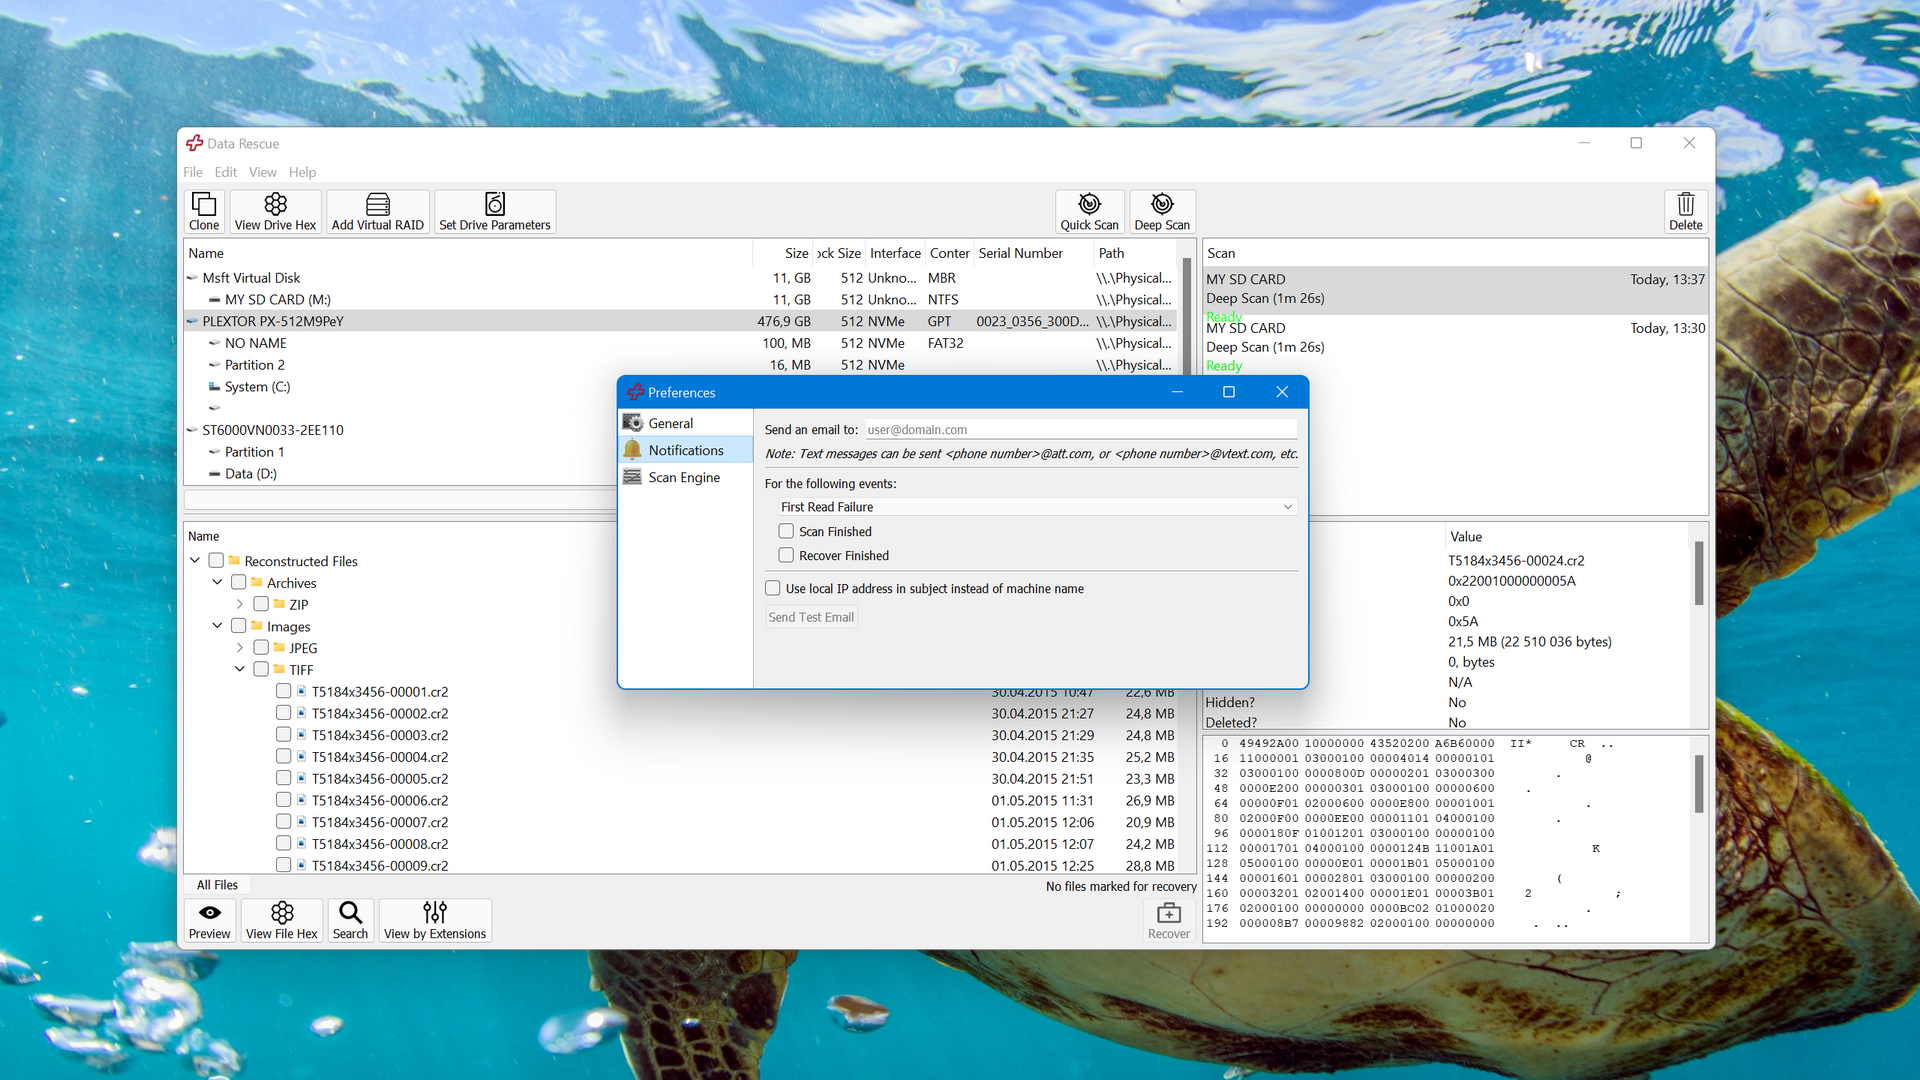Enable Recover Finished notification checkbox
Screen dimensions: 1920x1080
(787, 554)
